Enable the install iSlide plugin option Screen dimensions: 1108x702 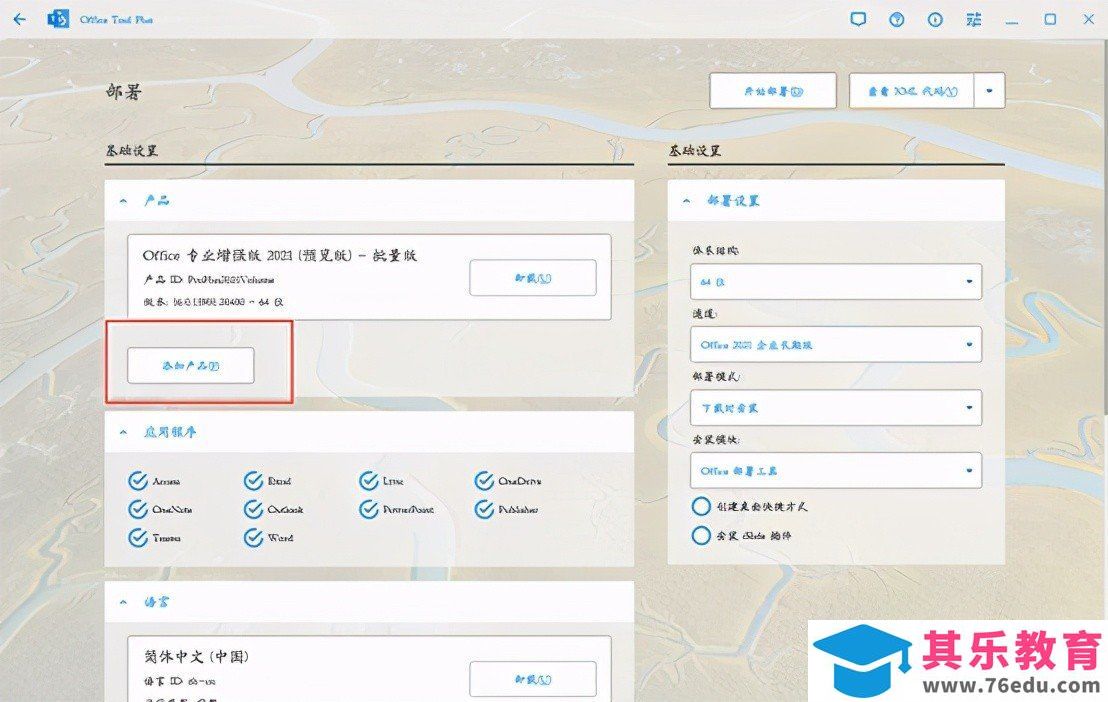pos(701,535)
